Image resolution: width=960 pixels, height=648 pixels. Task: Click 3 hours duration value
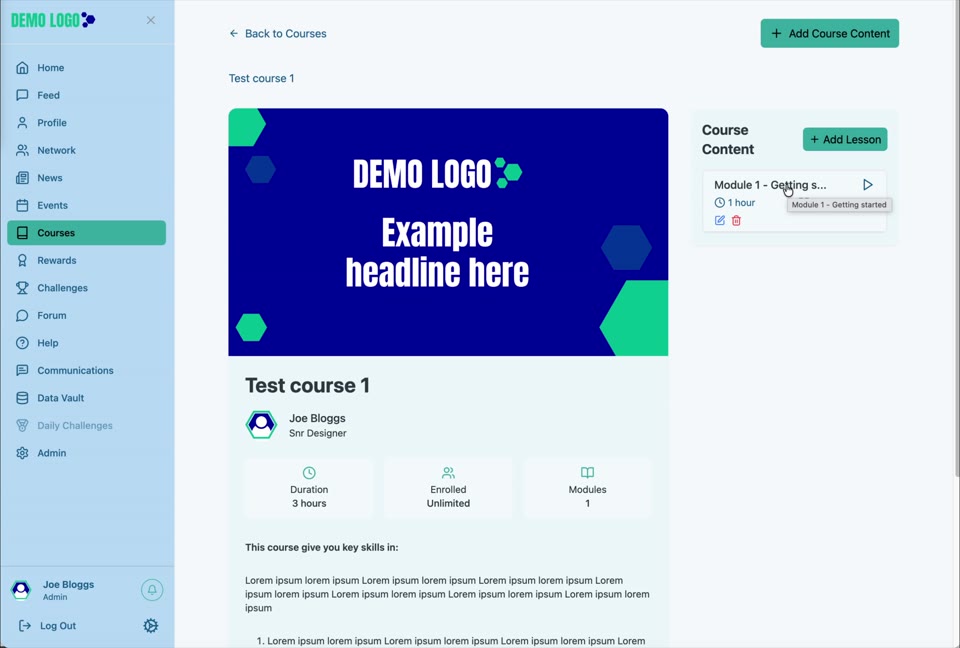tap(309, 503)
